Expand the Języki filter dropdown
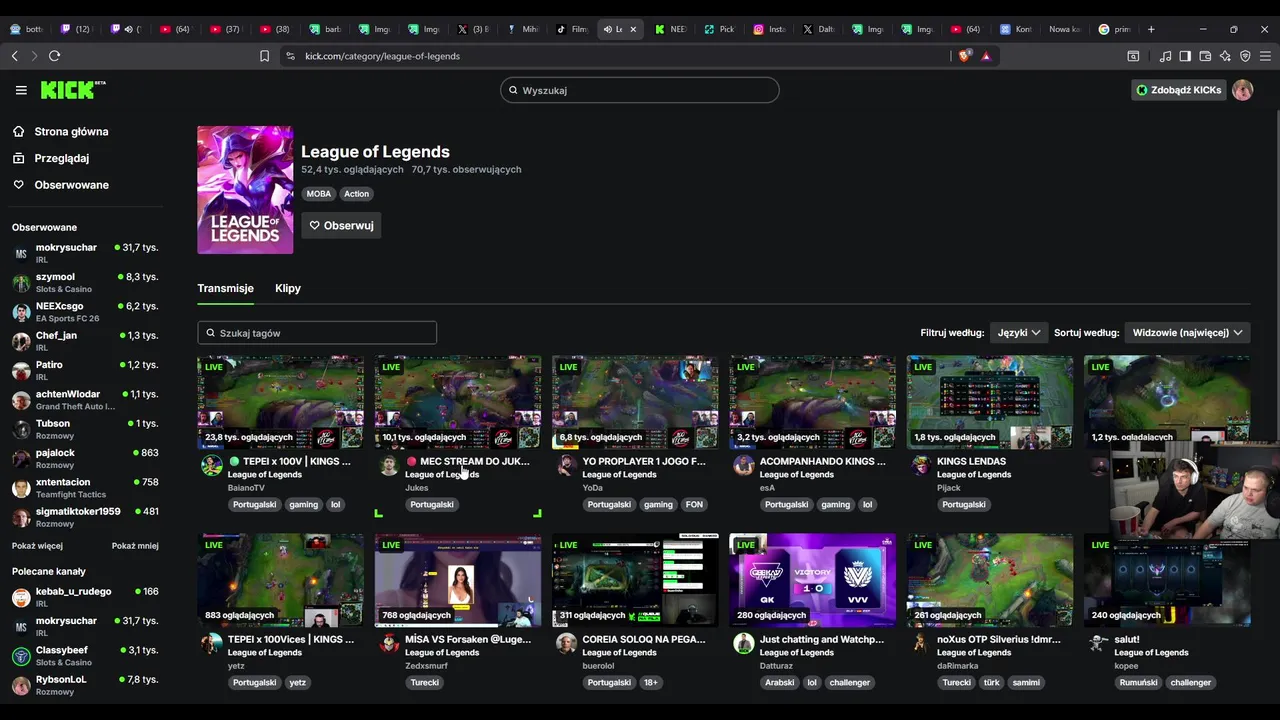This screenshot has width=1280, height=720. (1019, 332)
